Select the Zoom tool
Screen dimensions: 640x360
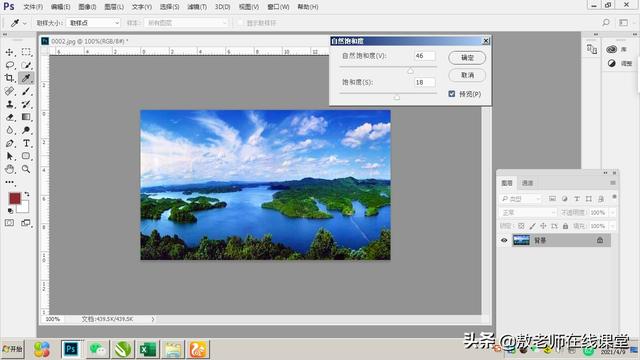tap(26, 169)
